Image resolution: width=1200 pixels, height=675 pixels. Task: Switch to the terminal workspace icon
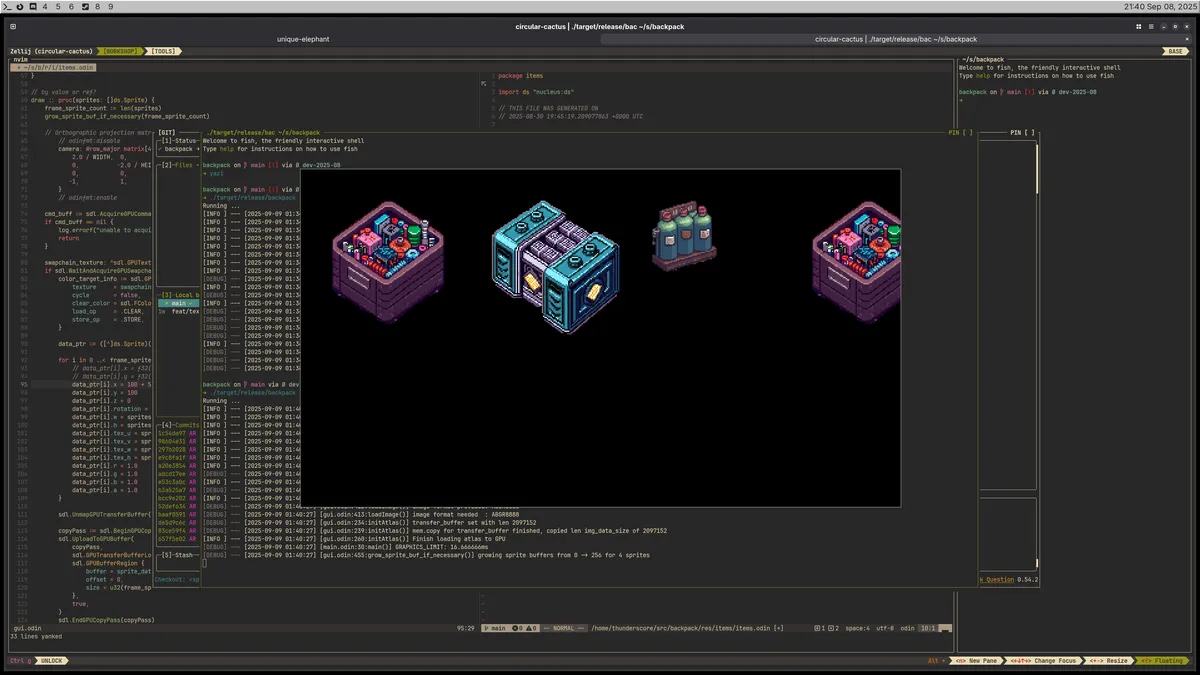[7, 6]
